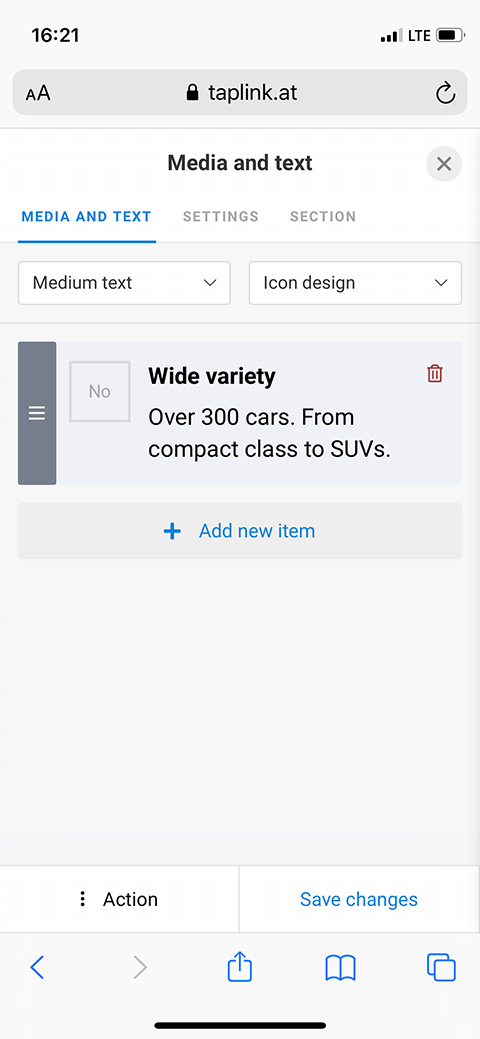The image size is (480, 1039).
Task: Tap the taplink.at address bar
Action: tap(240, 92)
